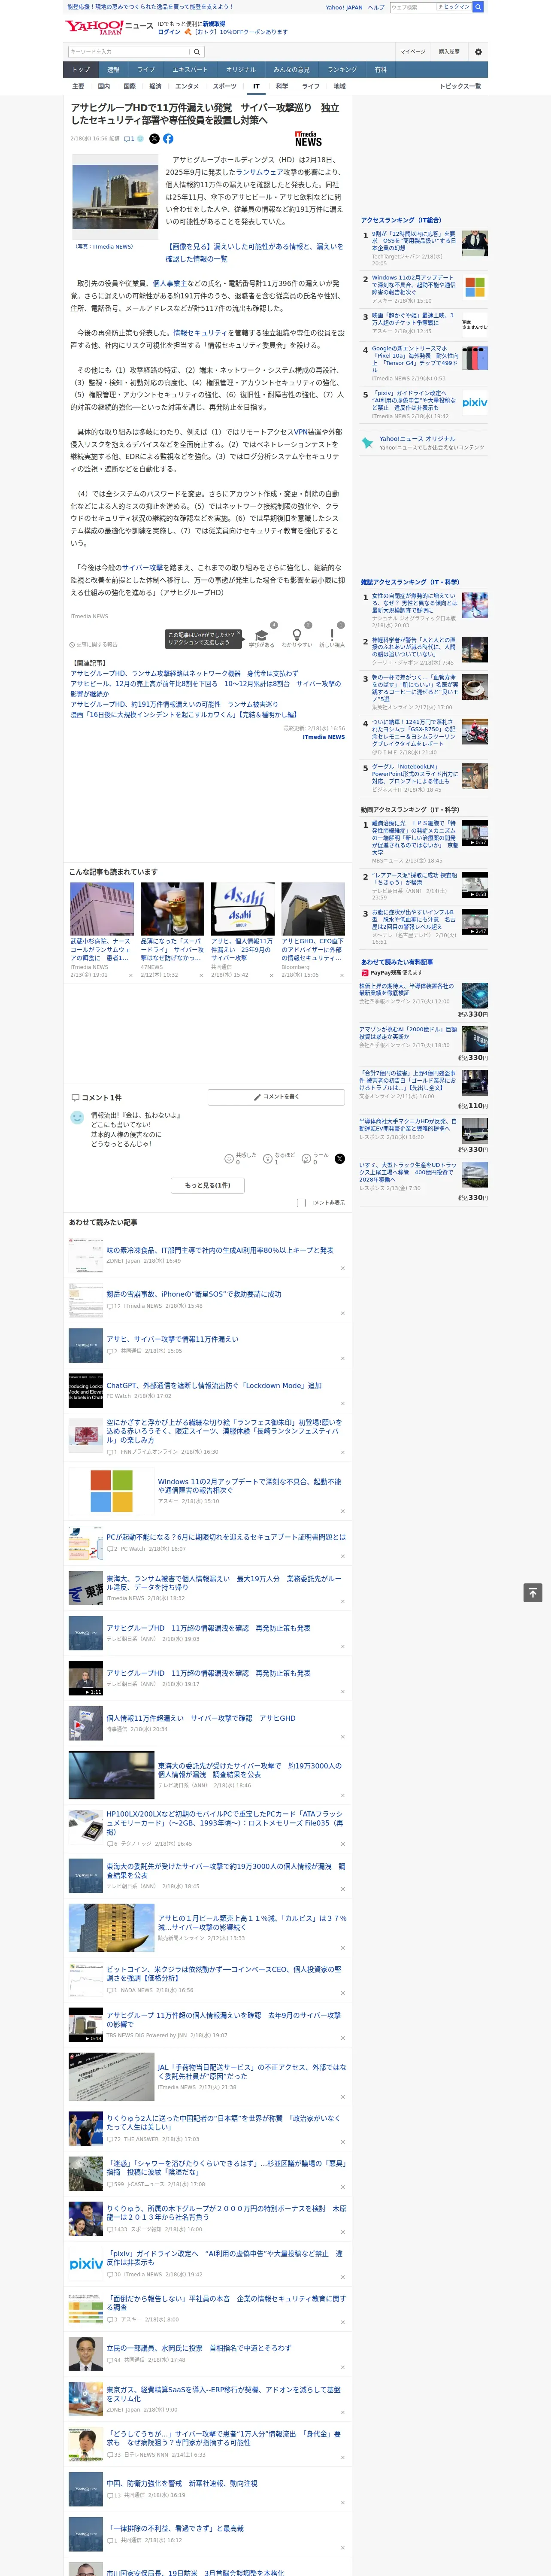
Task: Open 【画像を見る】 leaked information list link
Action: pyautogui.click(x=254, y=252)
